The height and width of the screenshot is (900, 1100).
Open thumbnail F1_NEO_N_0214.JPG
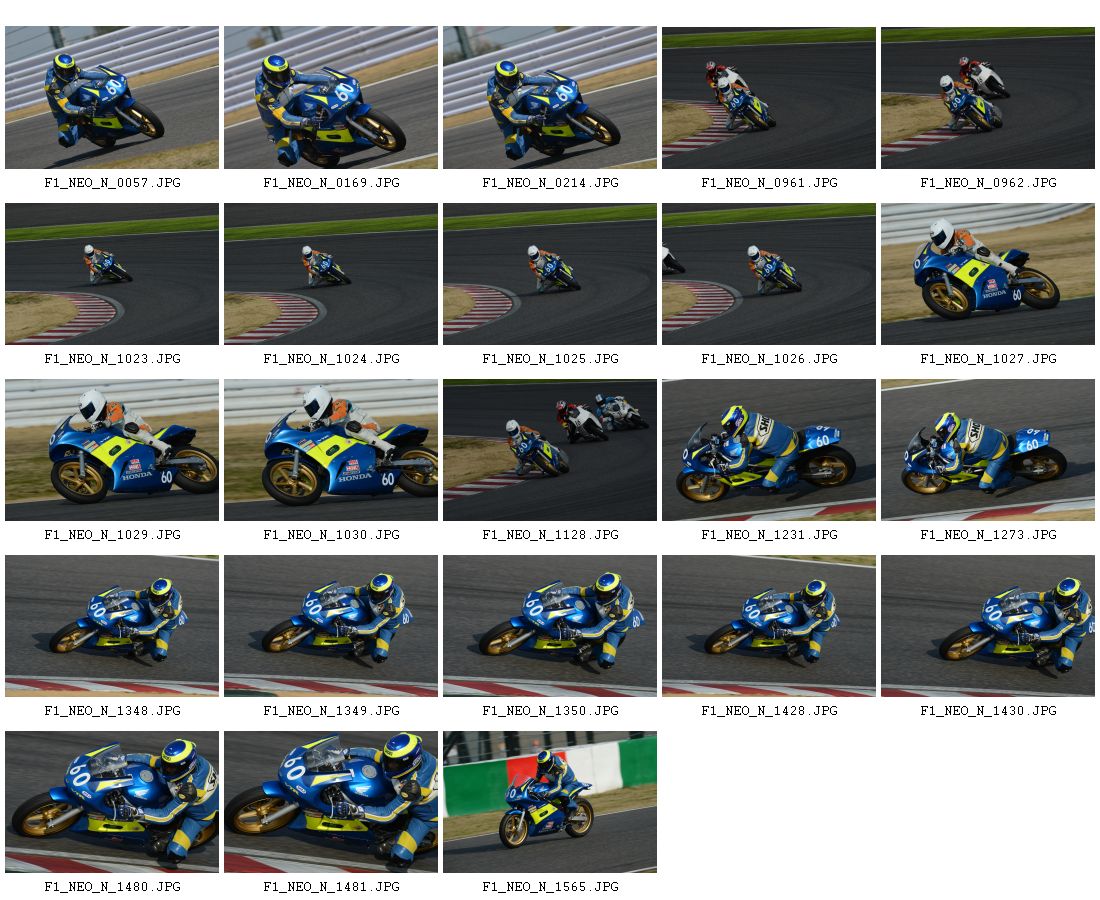coord(550,98)
